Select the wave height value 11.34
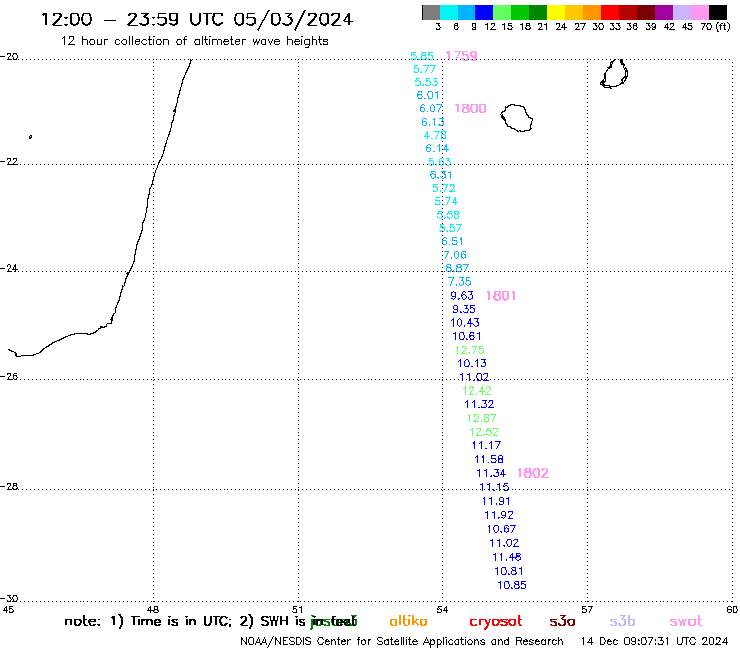The width and height of the screenshot is (740, 650). point(491,473)
